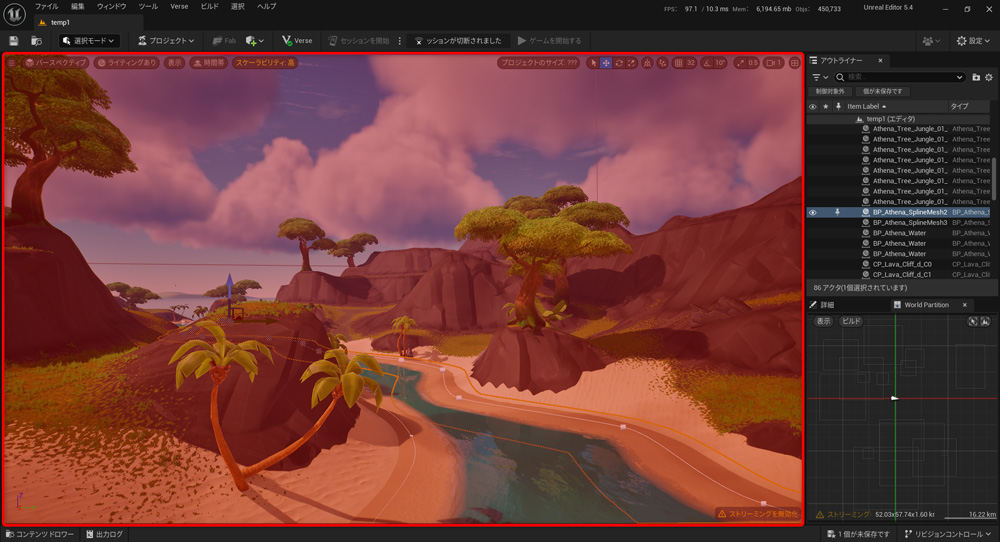Open the 編集 menu
Screen dimensions: 1000x542
[x=78, y=6]
